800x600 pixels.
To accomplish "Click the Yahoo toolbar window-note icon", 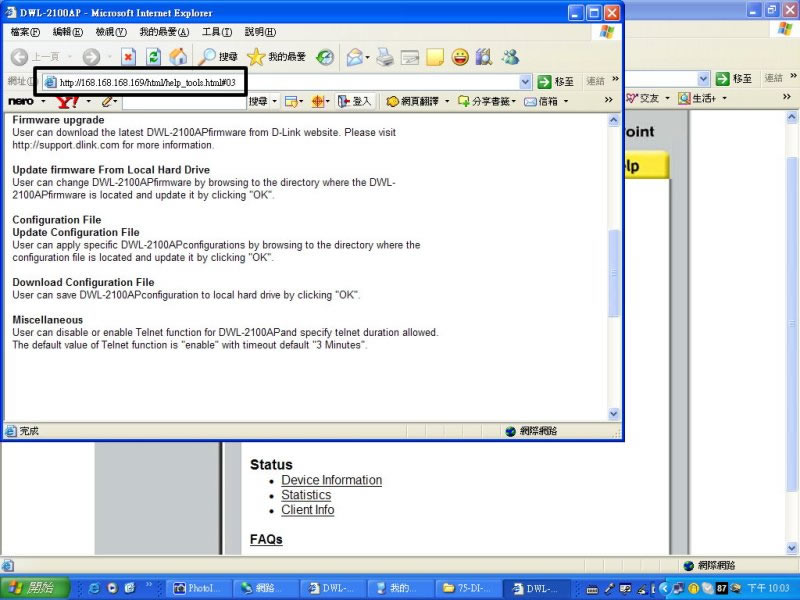I will (x=291, y=101).
